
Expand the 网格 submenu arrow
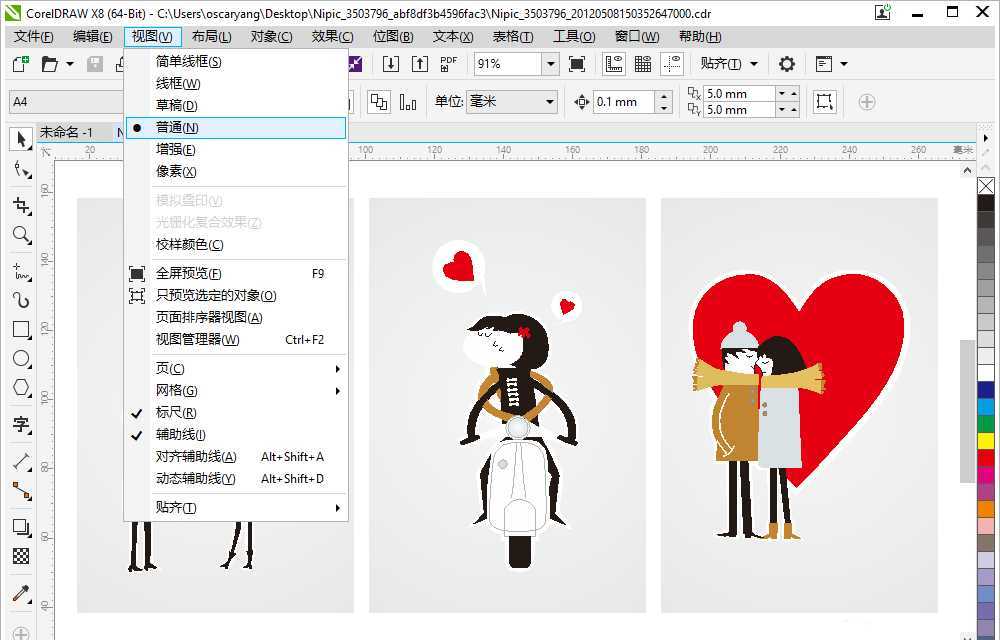pyautogui.click(x=338, y=390)
